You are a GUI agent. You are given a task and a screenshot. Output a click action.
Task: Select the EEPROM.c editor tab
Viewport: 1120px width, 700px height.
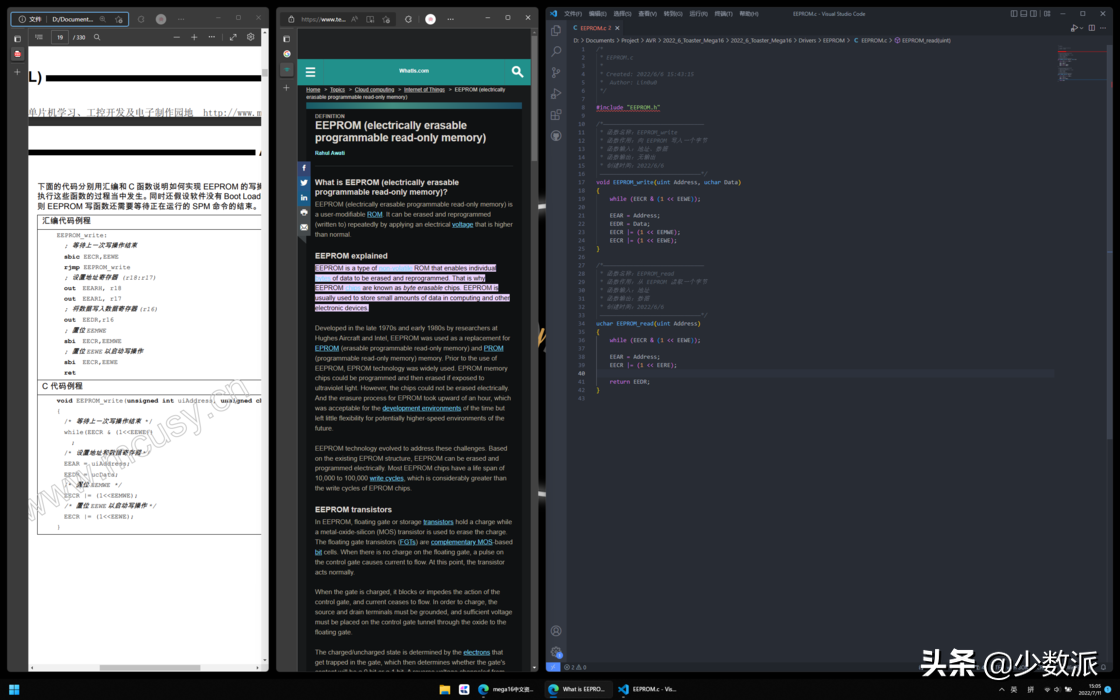(594, 28)
